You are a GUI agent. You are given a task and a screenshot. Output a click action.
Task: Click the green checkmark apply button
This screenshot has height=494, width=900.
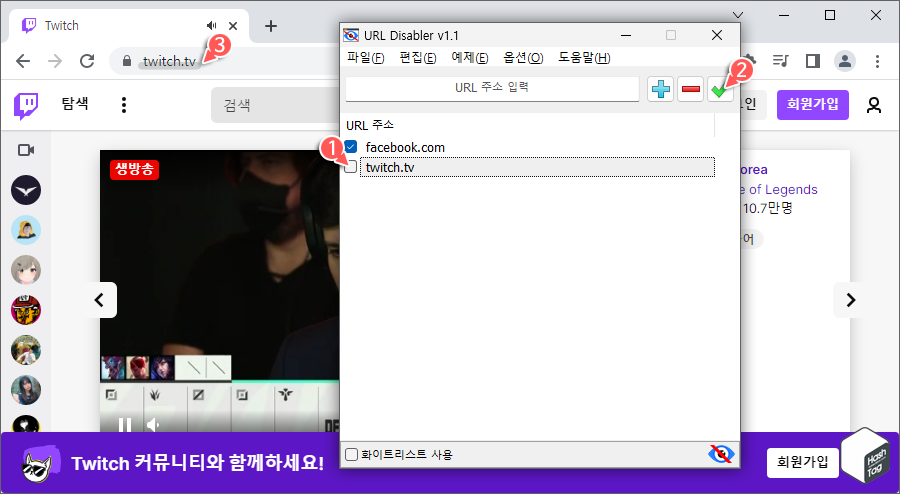[720, 89]
